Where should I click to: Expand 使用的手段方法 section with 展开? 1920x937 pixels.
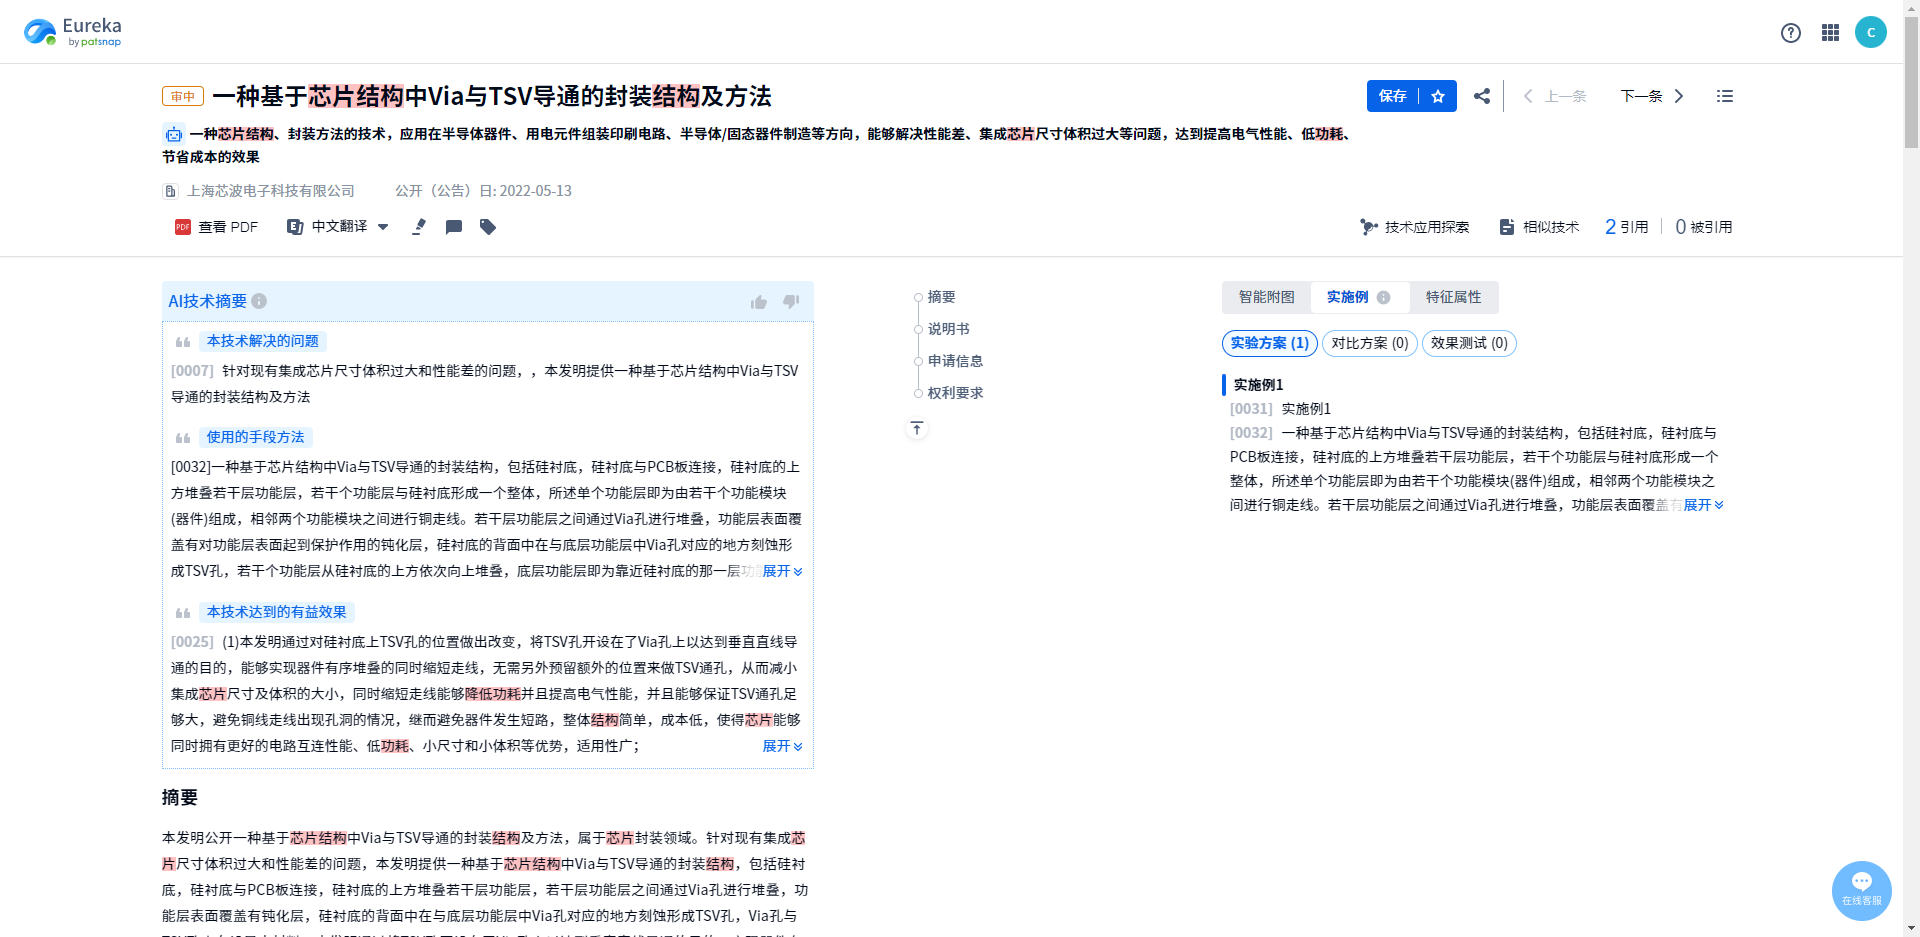coord(782,571)
